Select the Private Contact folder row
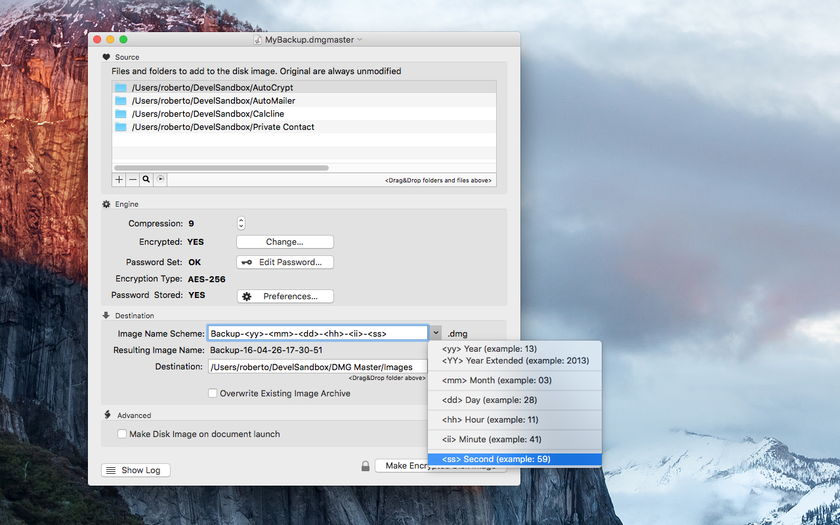840x525 pixels. 304,127
